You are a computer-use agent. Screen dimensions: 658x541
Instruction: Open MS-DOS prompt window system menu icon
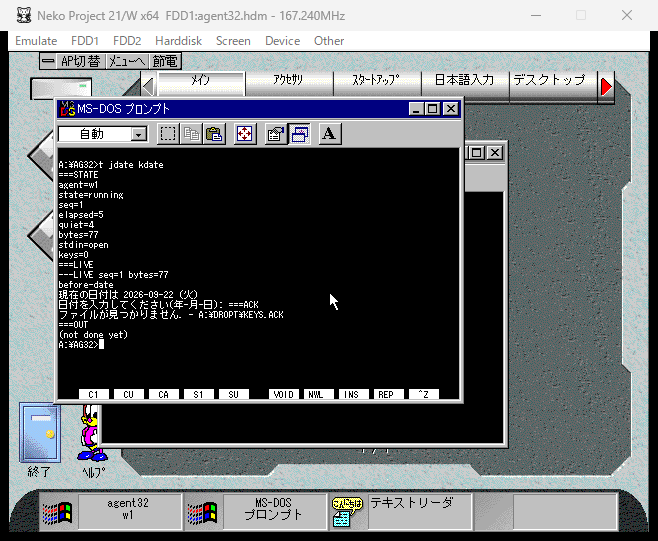(67, 109)
